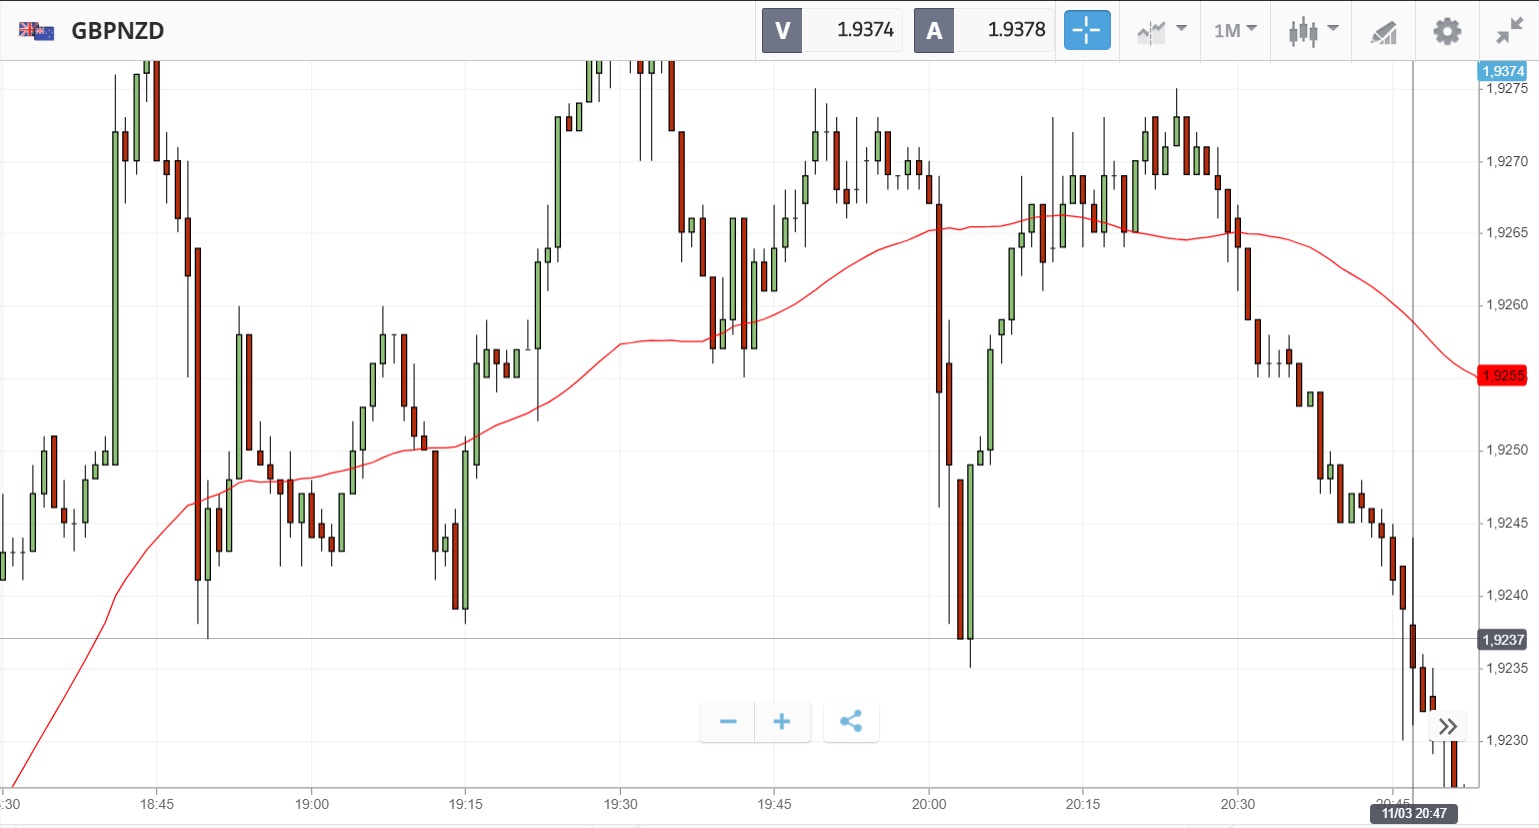This screenshot has height=828, width=1539.
Task: Click the 20:00 label on time axis
Action: point(929,804)
